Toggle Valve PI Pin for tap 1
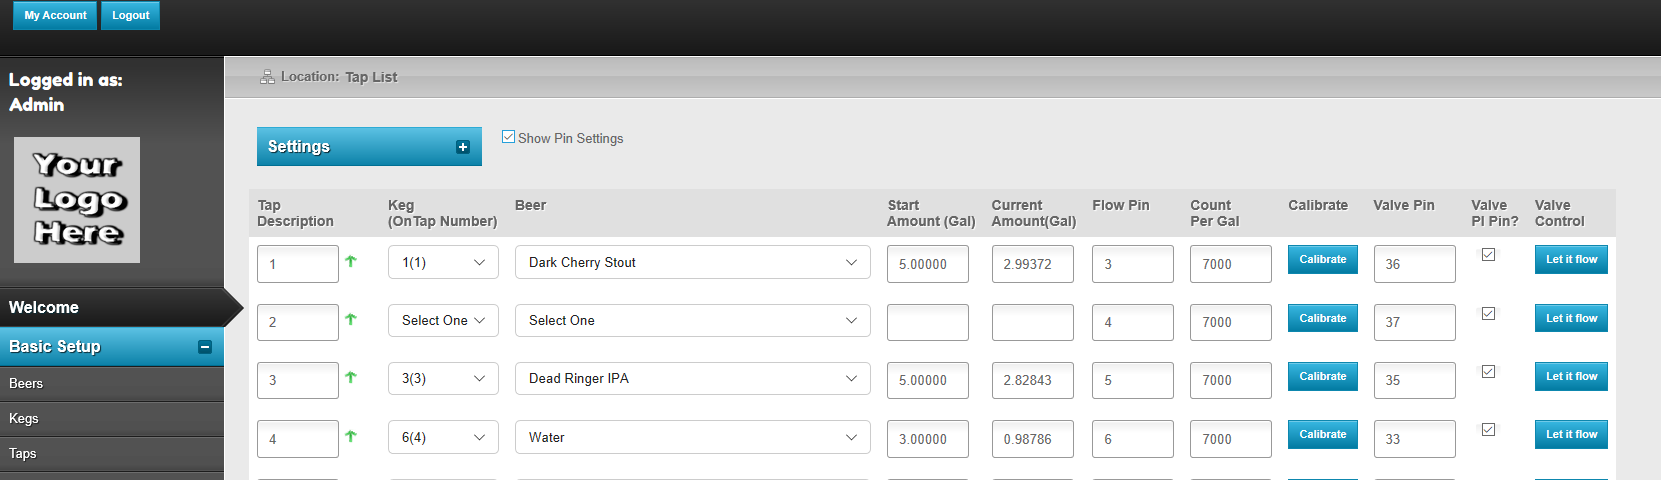This screenshot has height=480, width=1661. click(x=1488, y=255)
